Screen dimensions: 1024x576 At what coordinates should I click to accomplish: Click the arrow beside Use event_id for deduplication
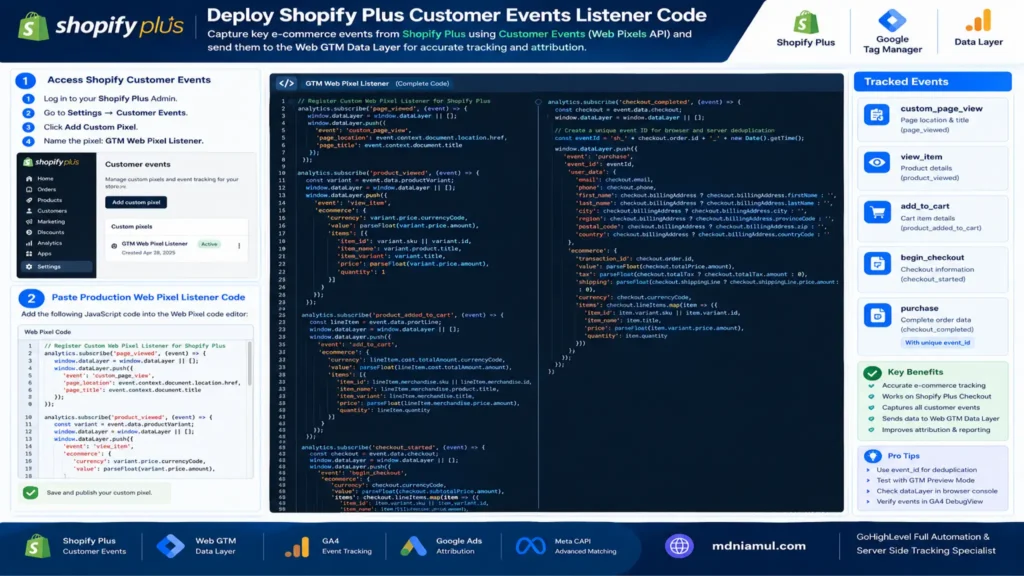(869, 470)
